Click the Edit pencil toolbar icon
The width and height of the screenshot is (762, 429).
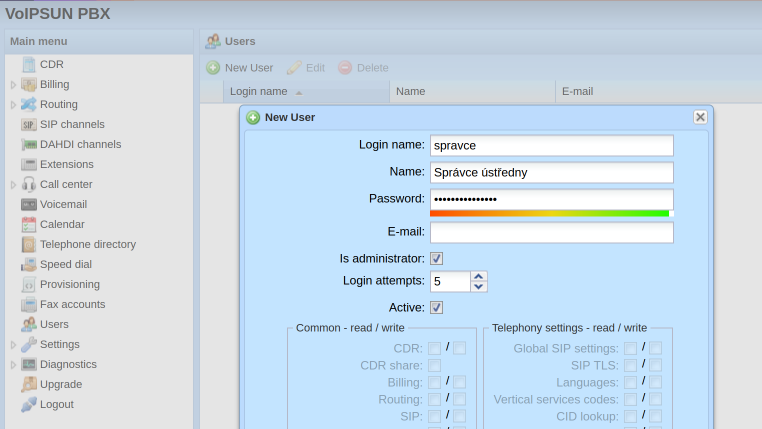coord(294,68)
